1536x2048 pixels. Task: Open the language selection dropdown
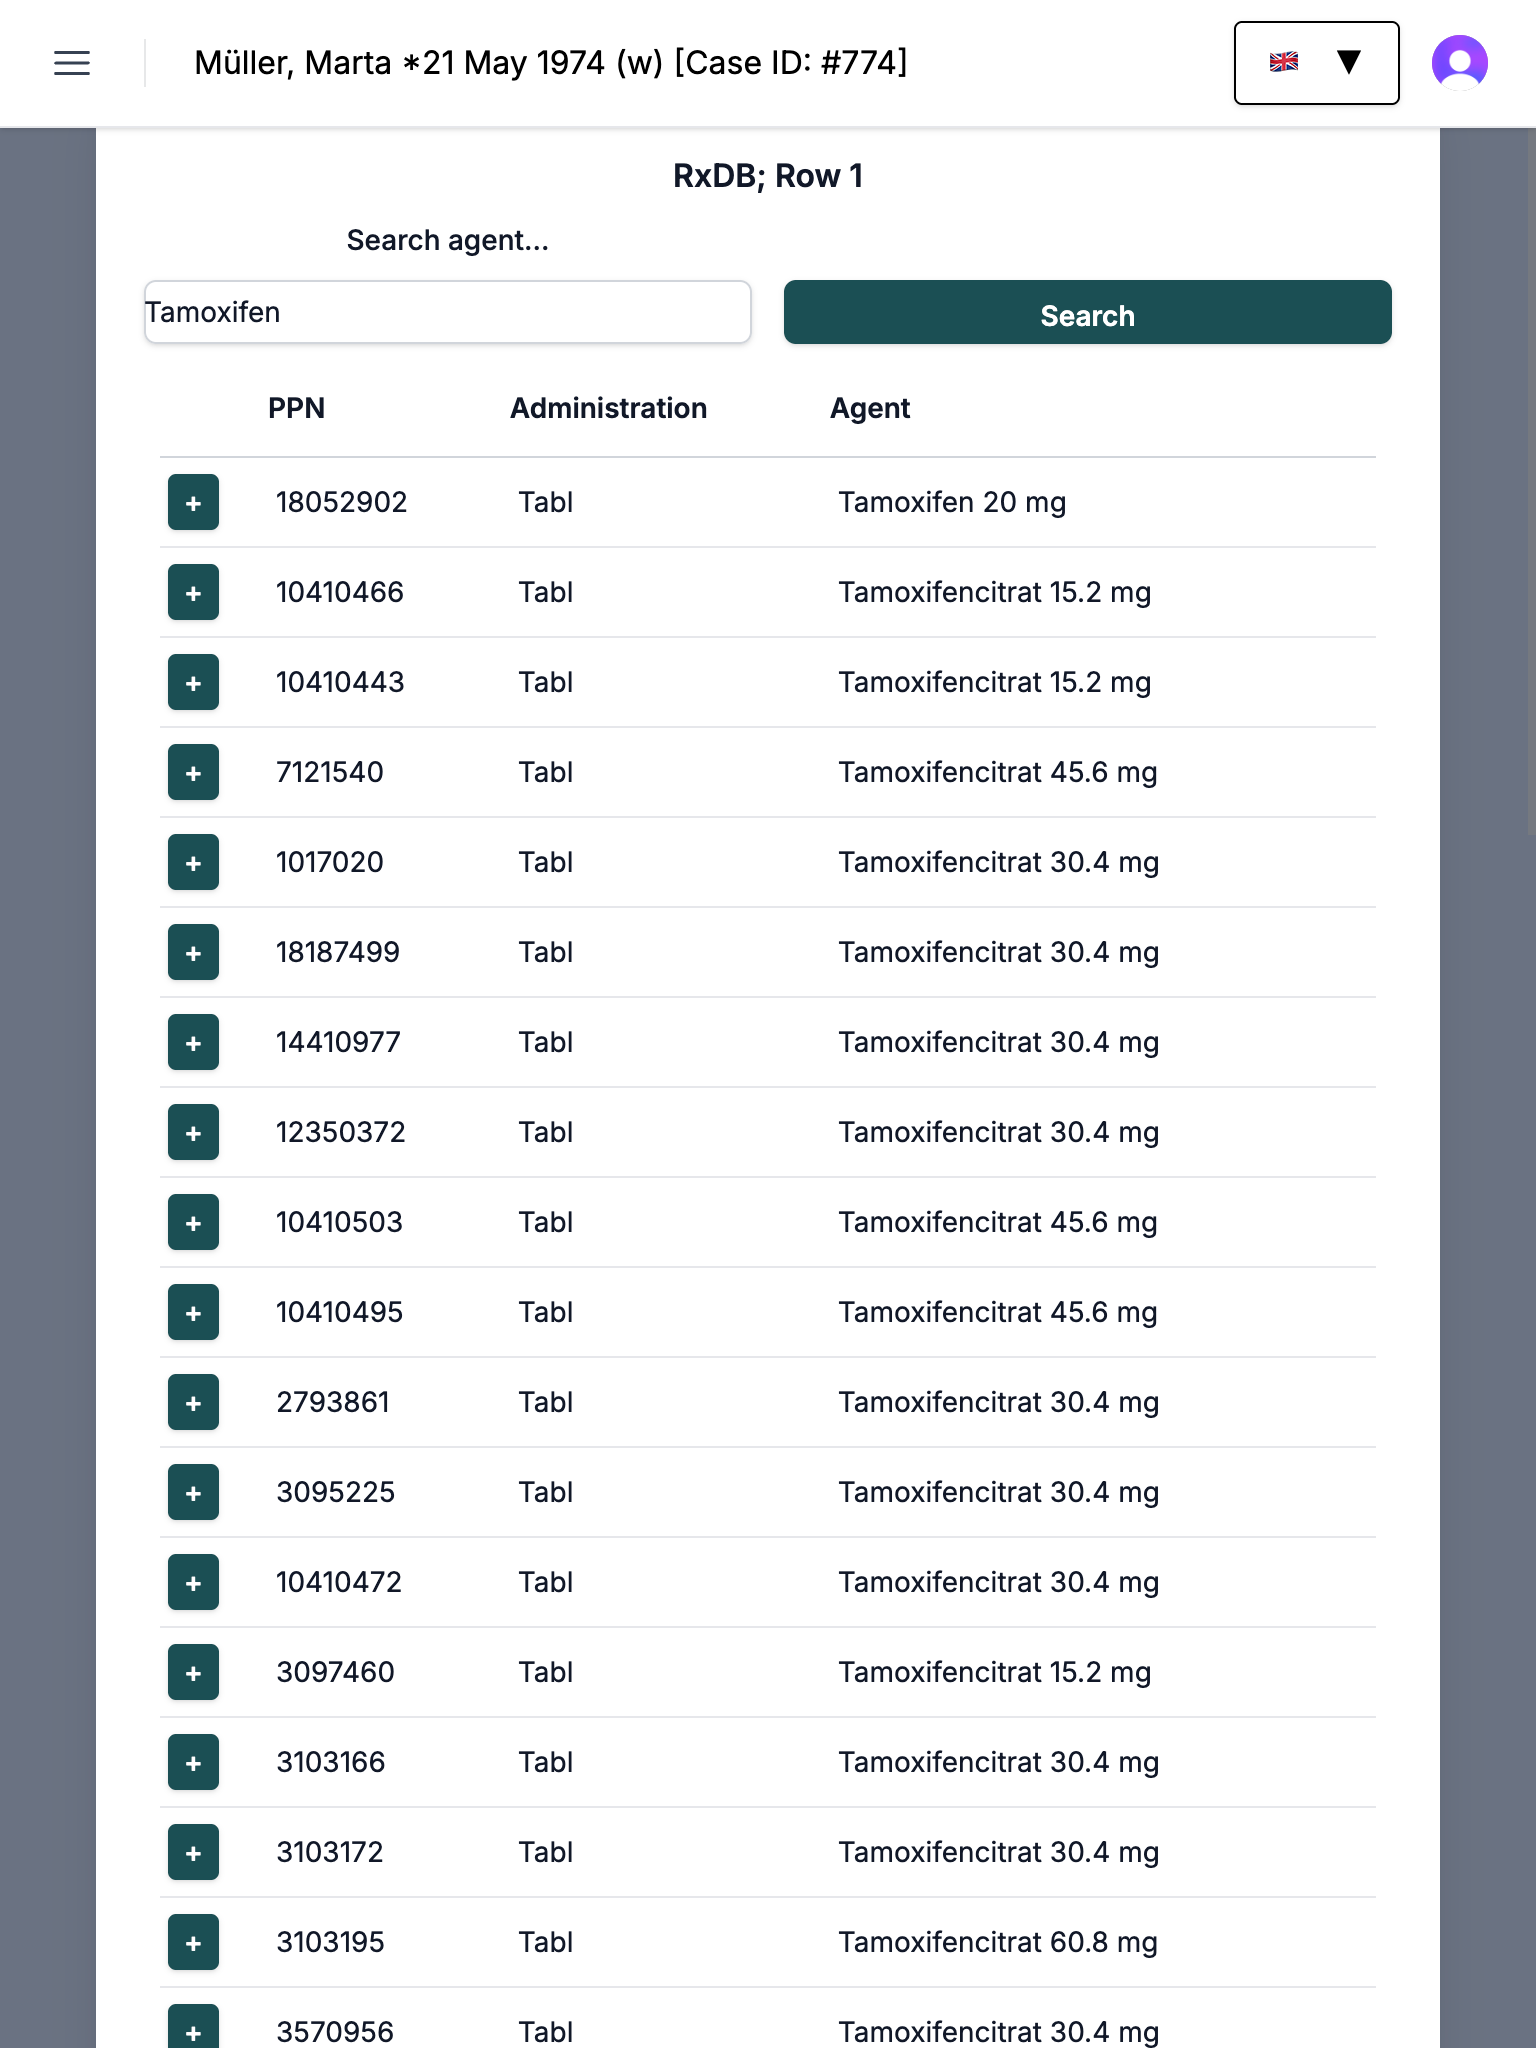click(1316, 63)
